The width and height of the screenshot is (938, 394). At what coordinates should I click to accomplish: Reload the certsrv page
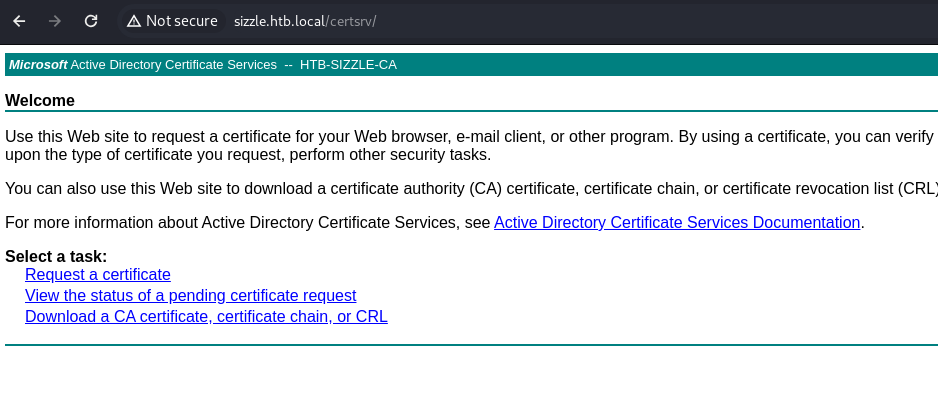coord(91,22)
